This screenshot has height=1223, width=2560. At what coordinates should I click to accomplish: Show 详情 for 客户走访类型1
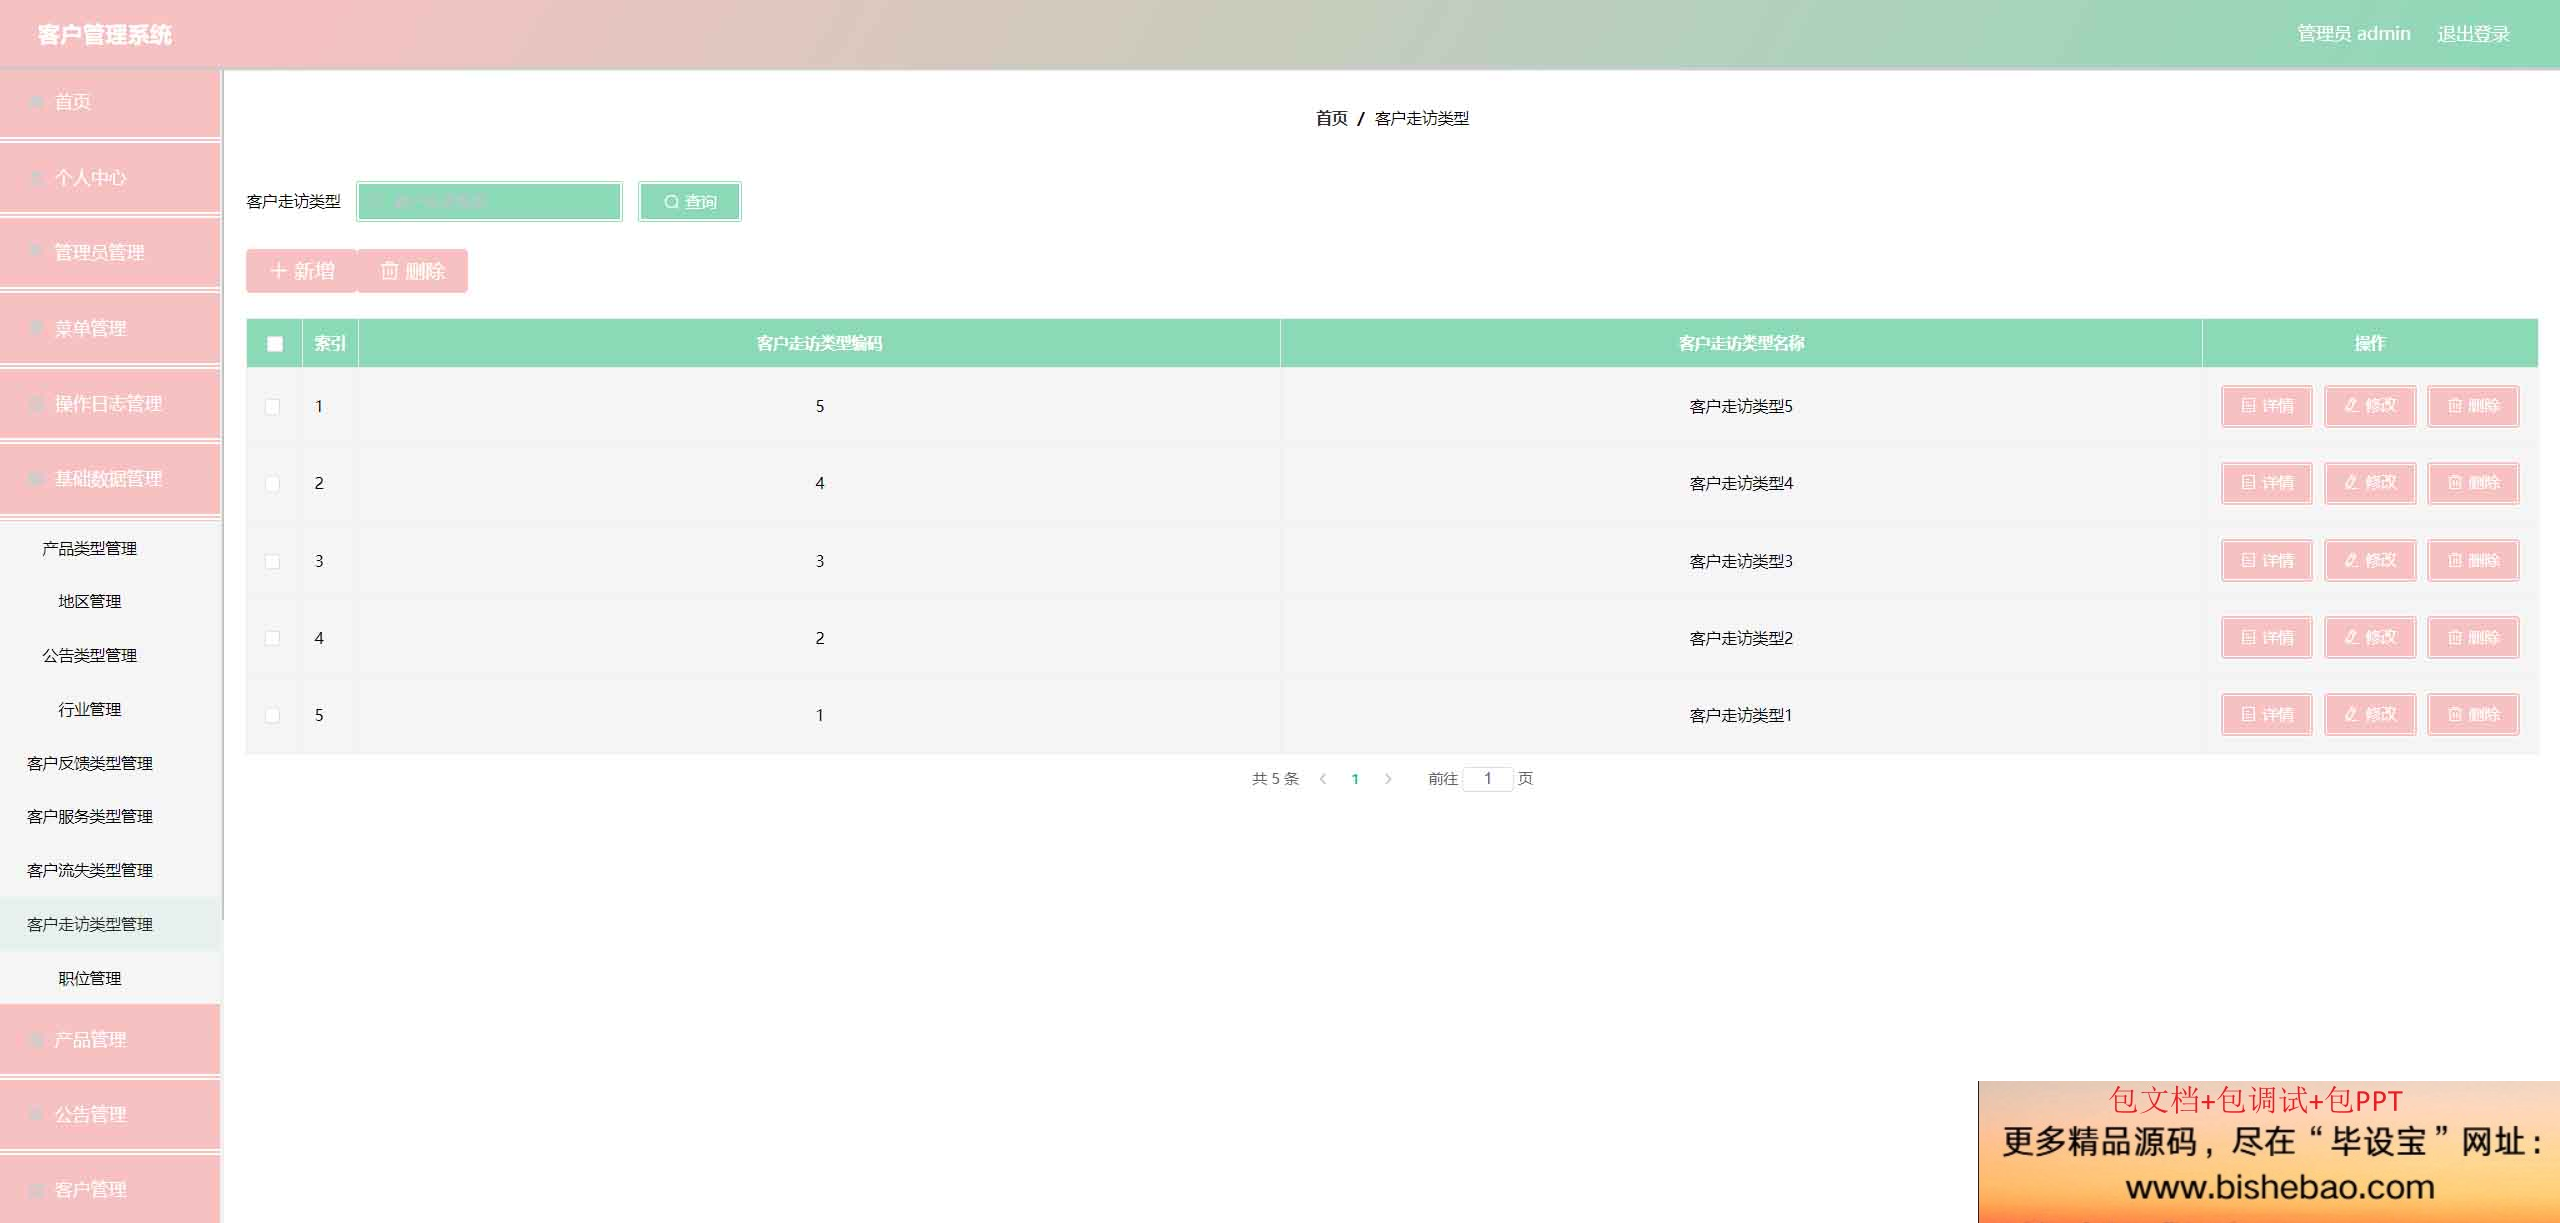(x=2266, y=714)
